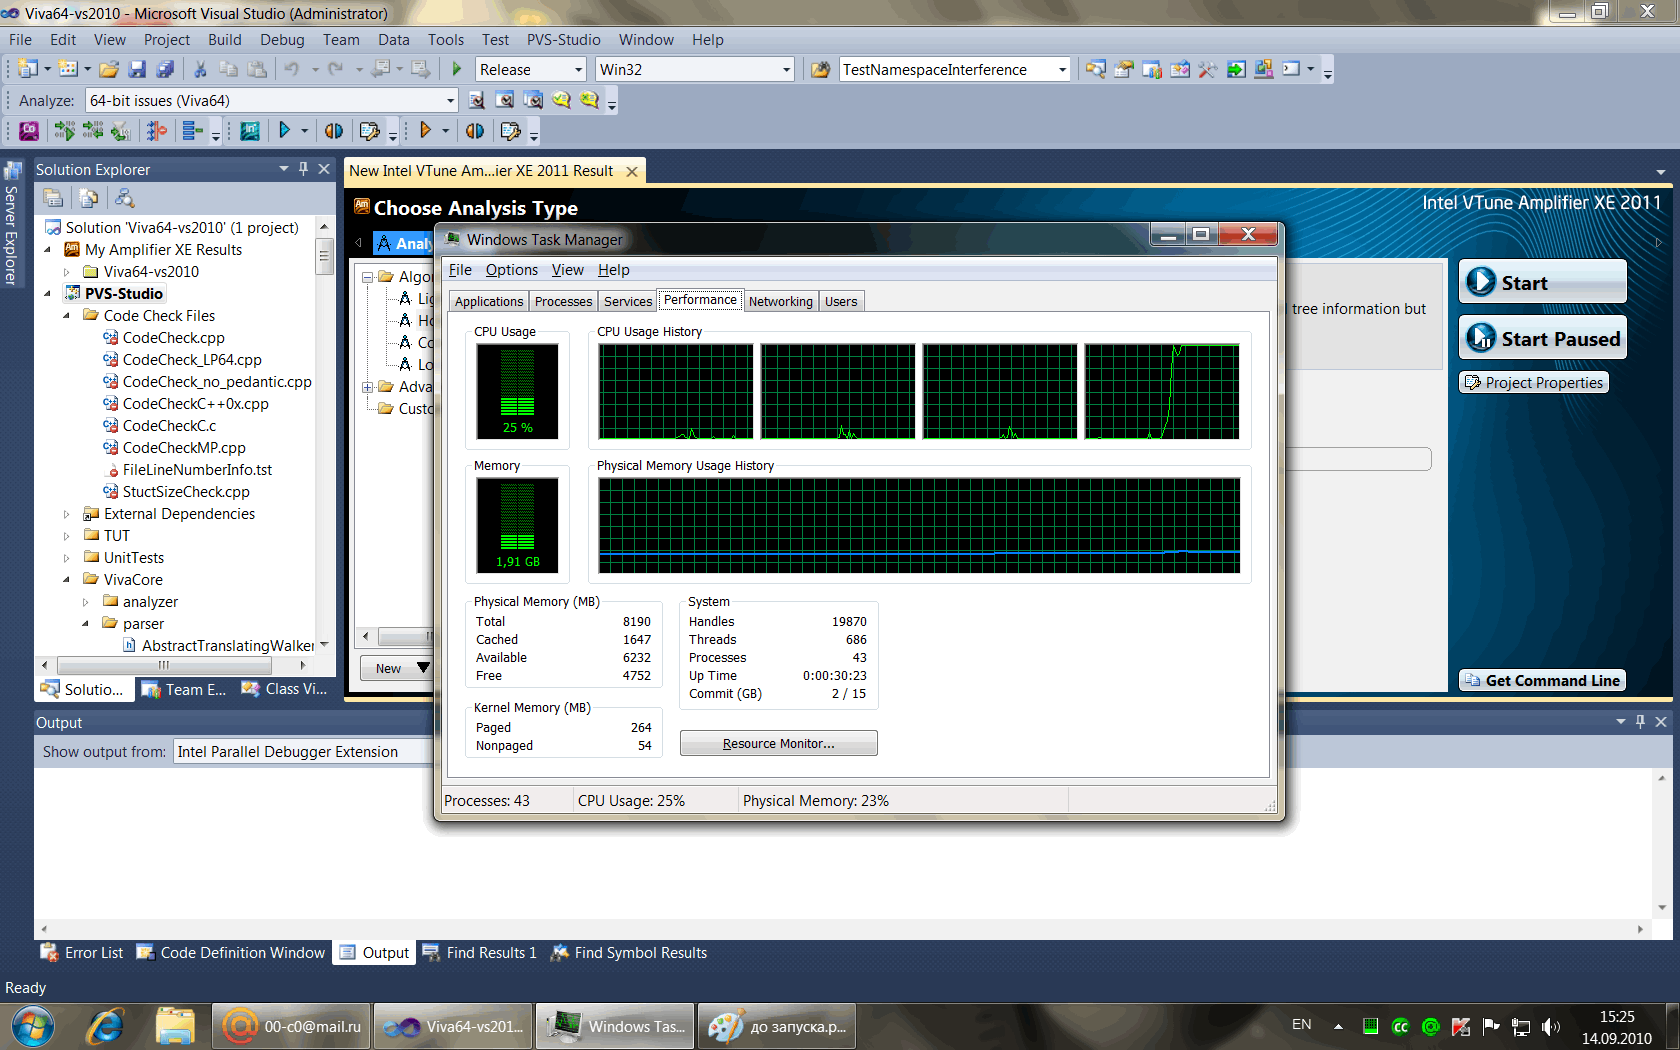Click Solution Explorer horizontal scrollbar thumb
Screen dimensions: 1680x1050
pos(165,665)
